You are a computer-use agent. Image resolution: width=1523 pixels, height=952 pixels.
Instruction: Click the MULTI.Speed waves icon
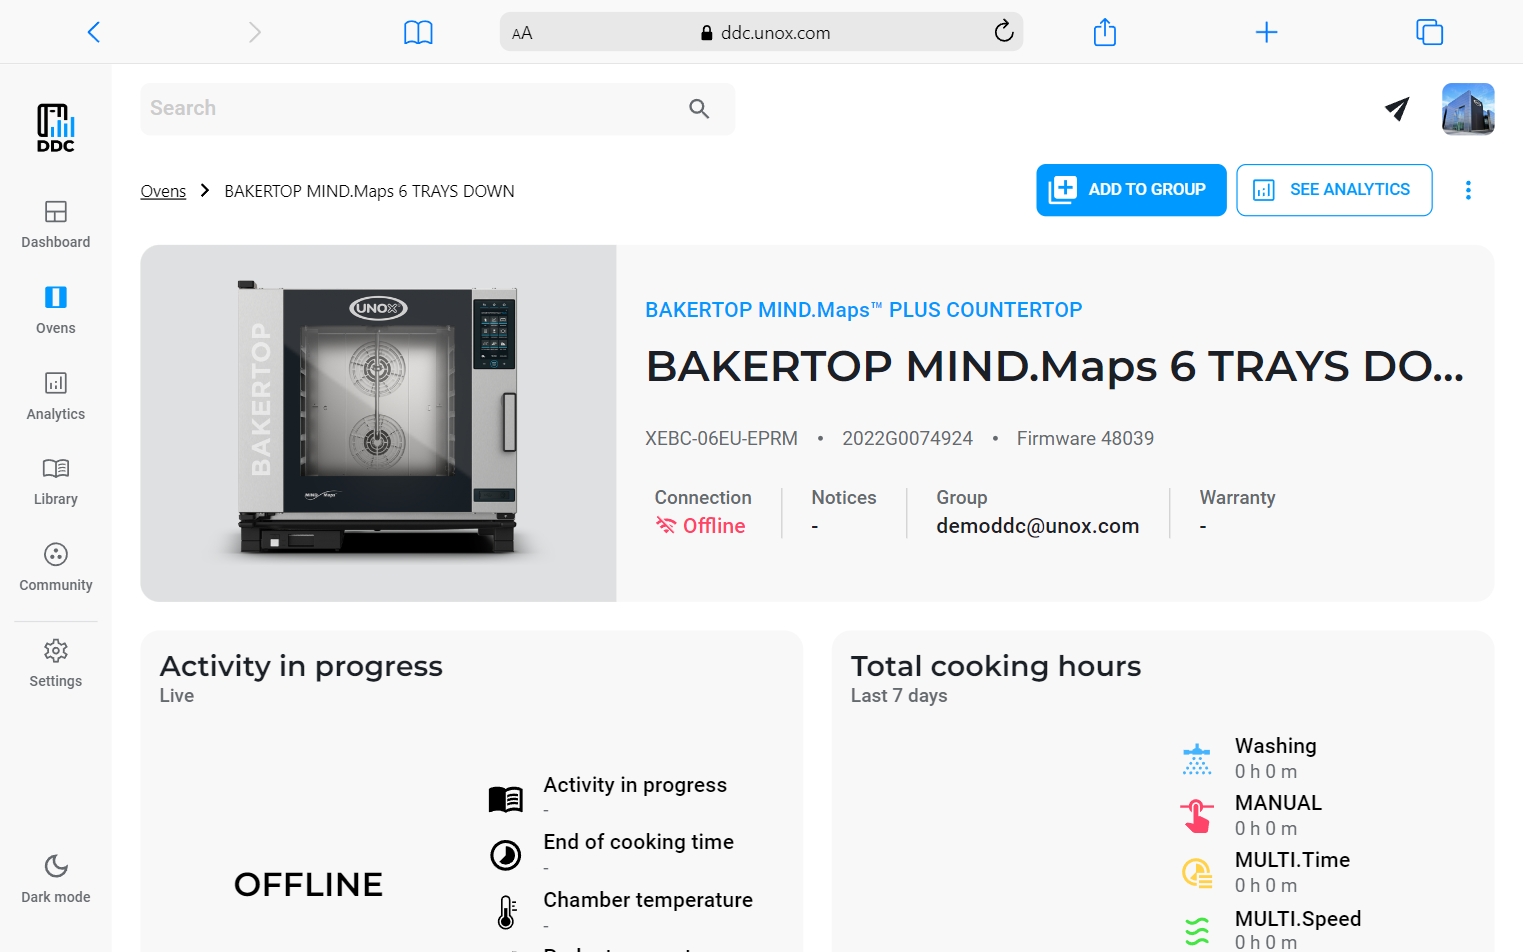(x=1197, y=930)
